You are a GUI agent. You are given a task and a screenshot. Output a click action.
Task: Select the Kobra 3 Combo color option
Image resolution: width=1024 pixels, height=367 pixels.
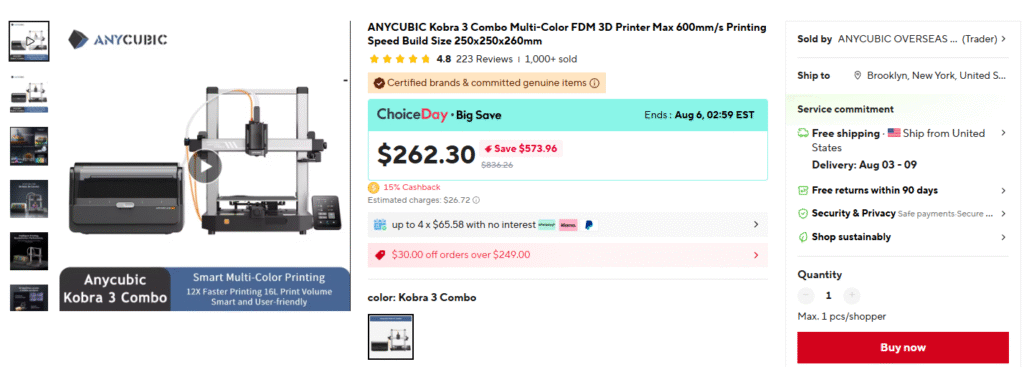tap(391, 337)
